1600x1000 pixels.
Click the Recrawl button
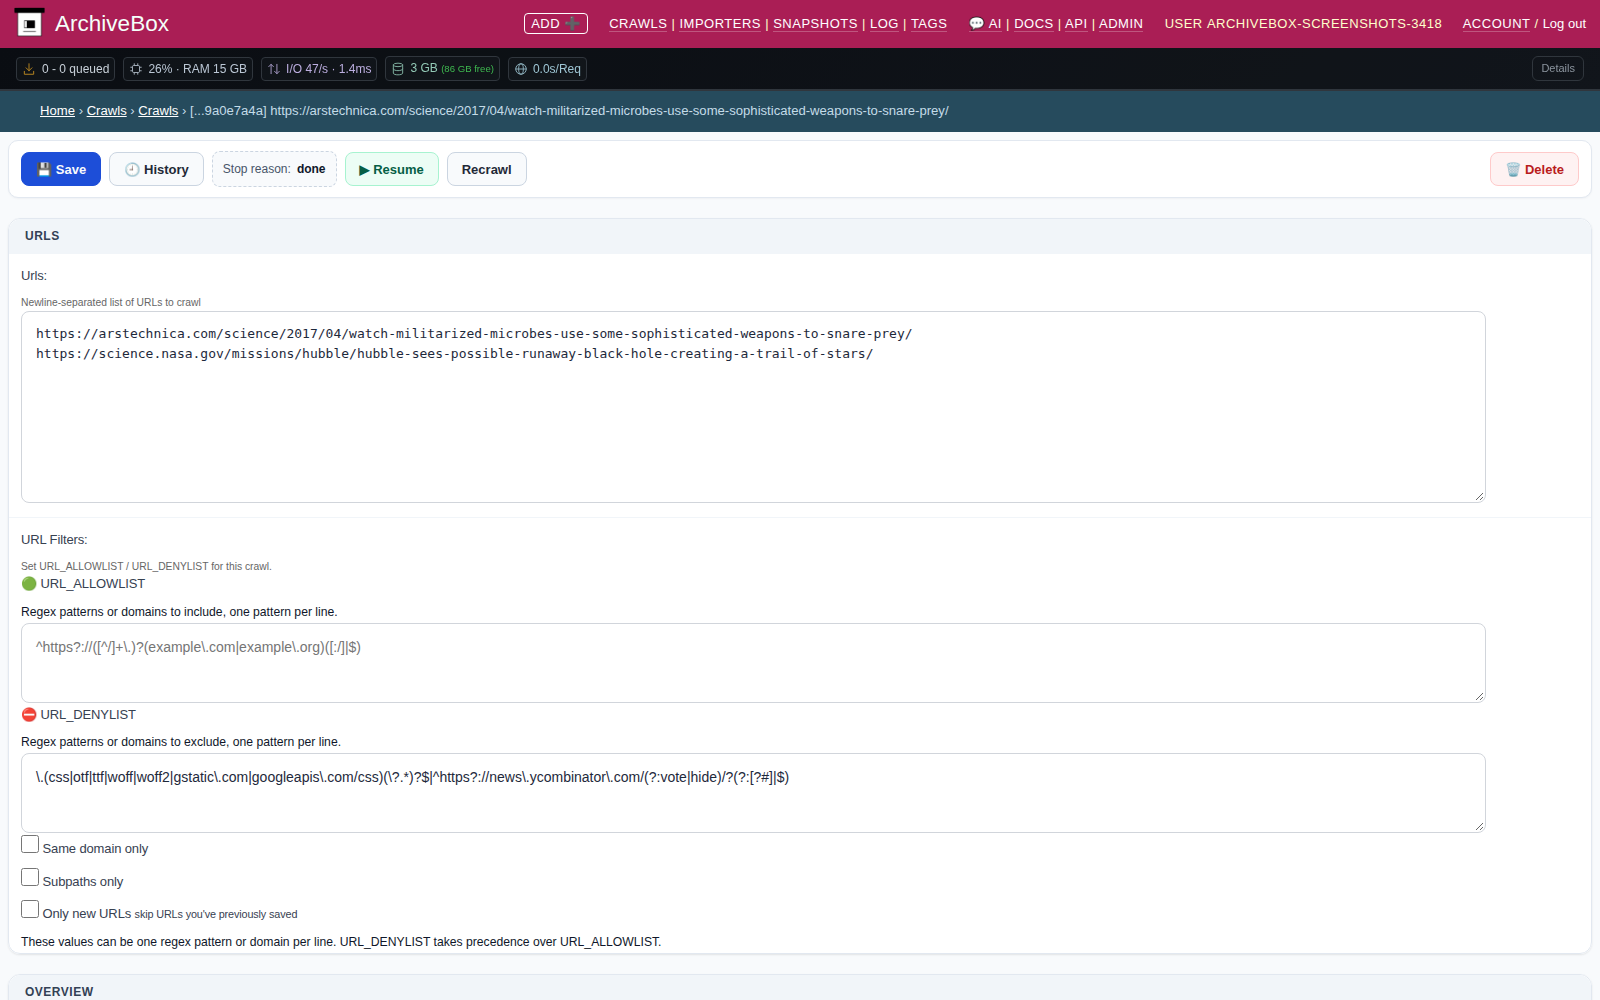click(x=487, y=169)
